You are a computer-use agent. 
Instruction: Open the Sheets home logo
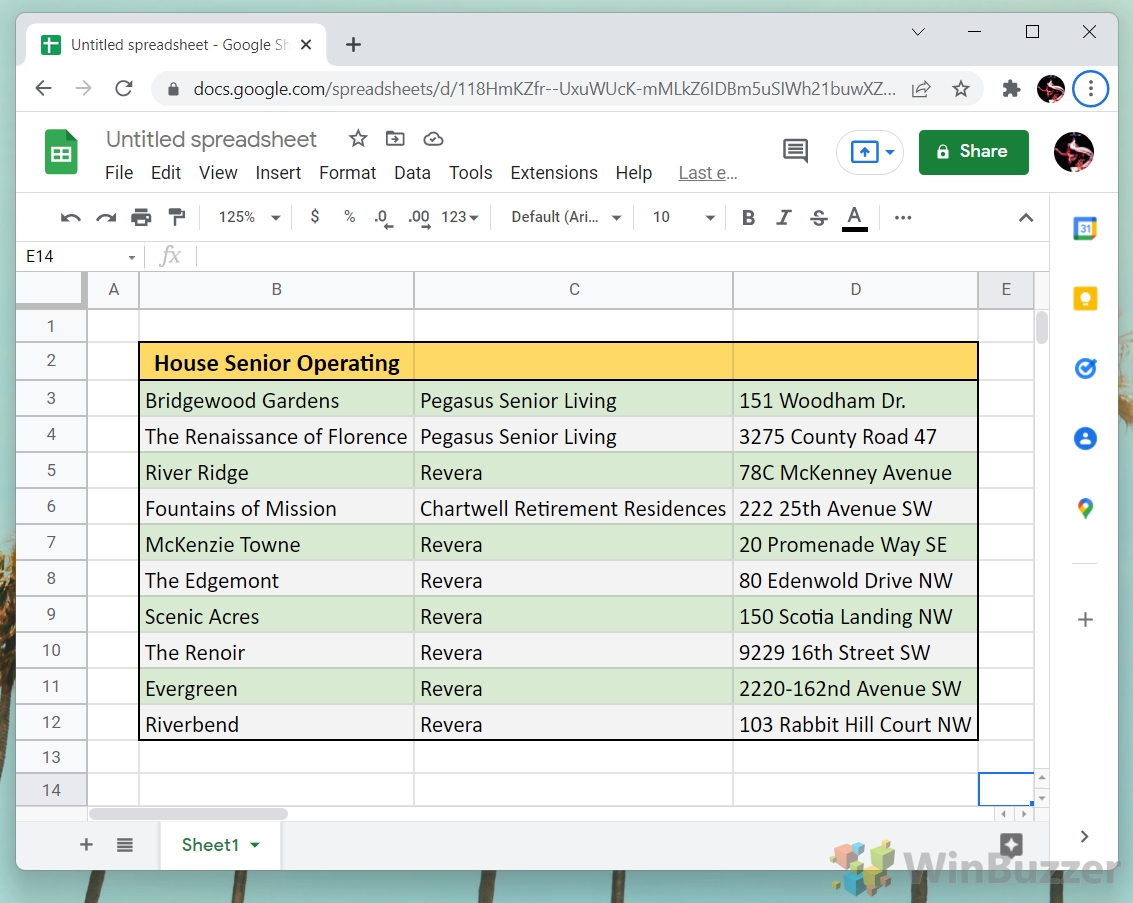pyautogui.click(x=61, y=152)
